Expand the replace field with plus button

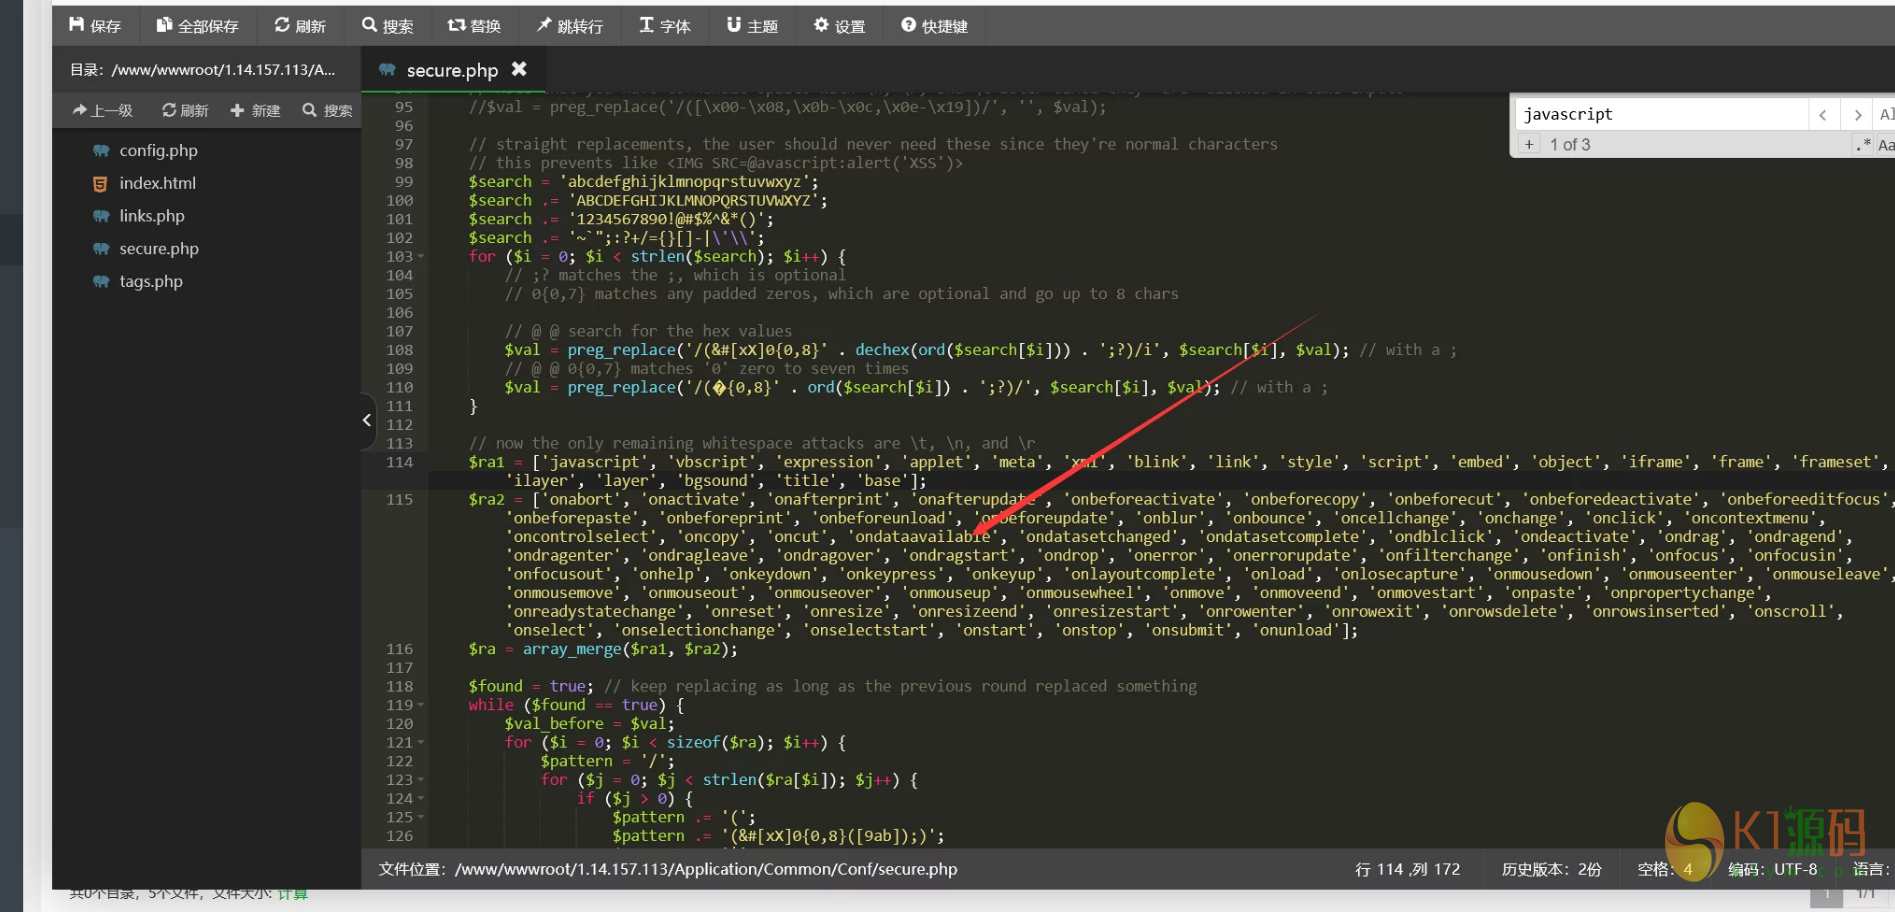(x=1528, y=145)
